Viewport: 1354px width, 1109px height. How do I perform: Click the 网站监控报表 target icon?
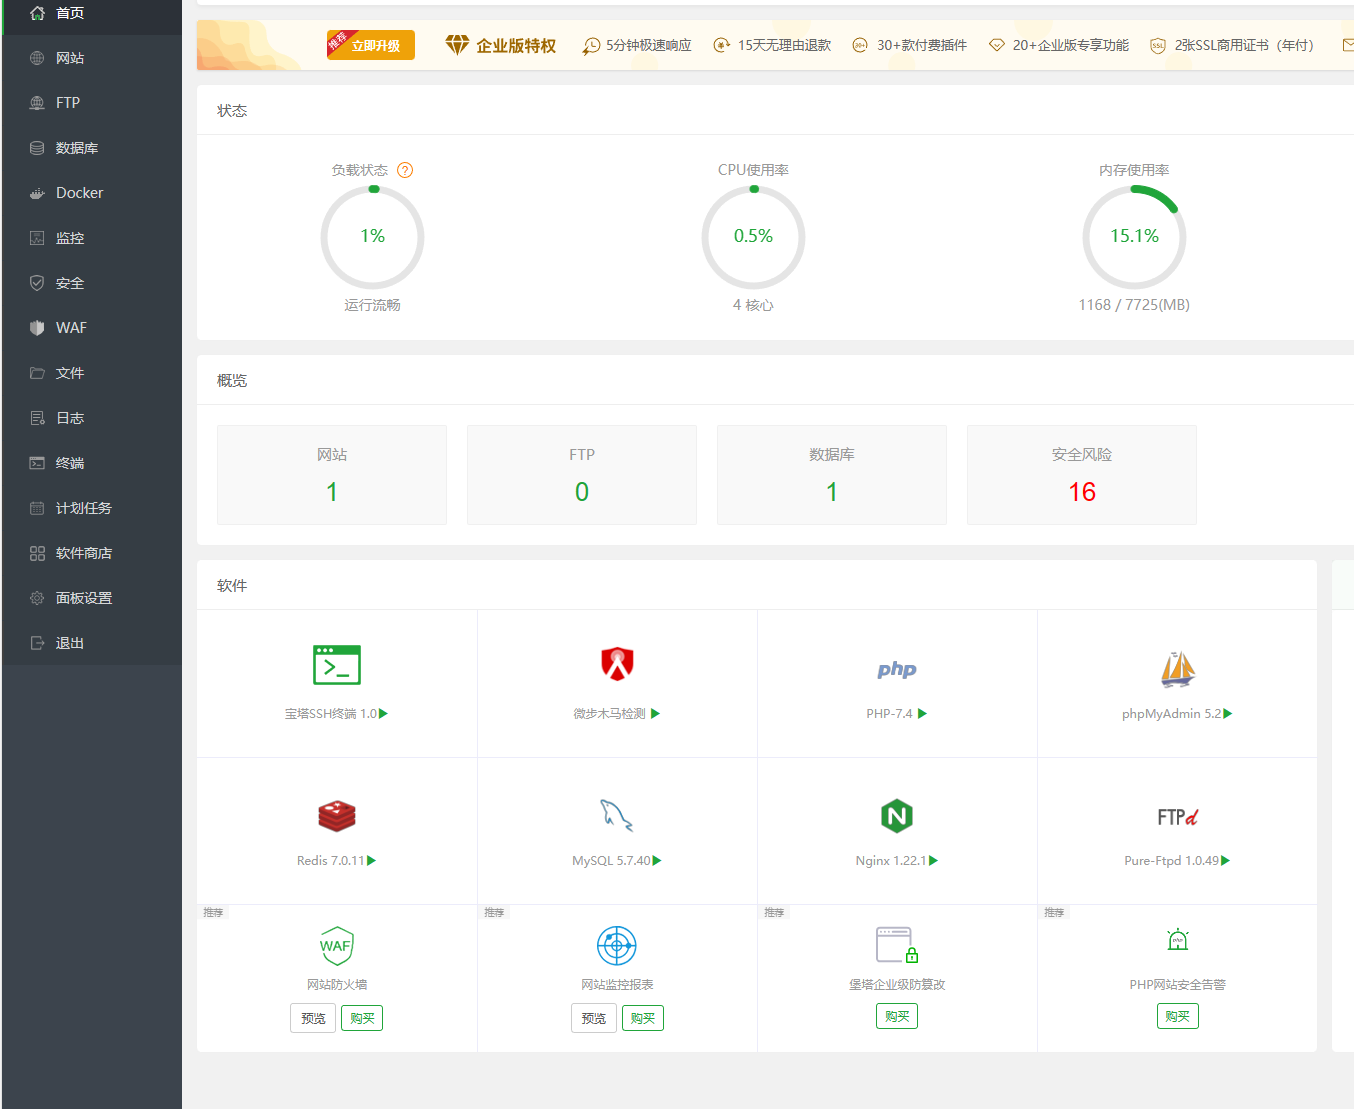tap(617, 945)
